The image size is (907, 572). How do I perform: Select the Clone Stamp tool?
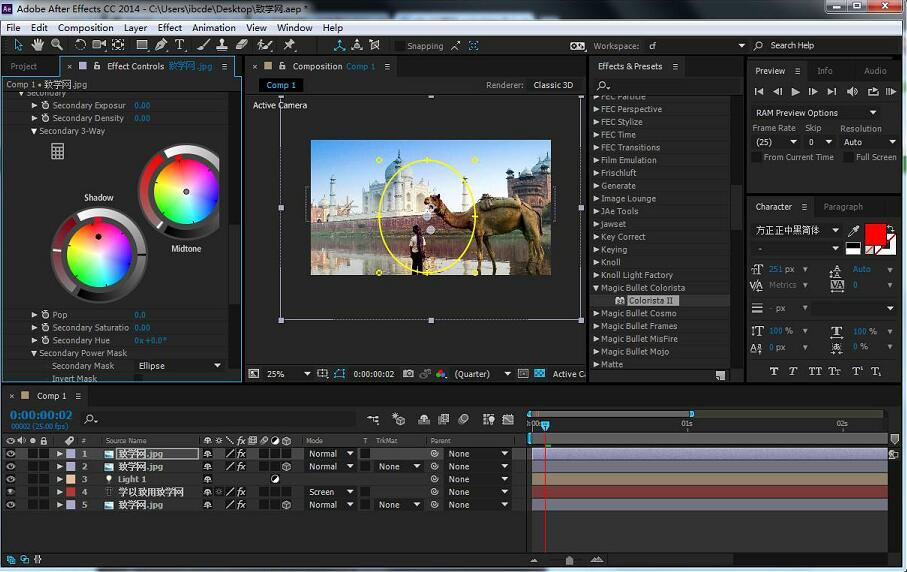click(x=221, y=45)
